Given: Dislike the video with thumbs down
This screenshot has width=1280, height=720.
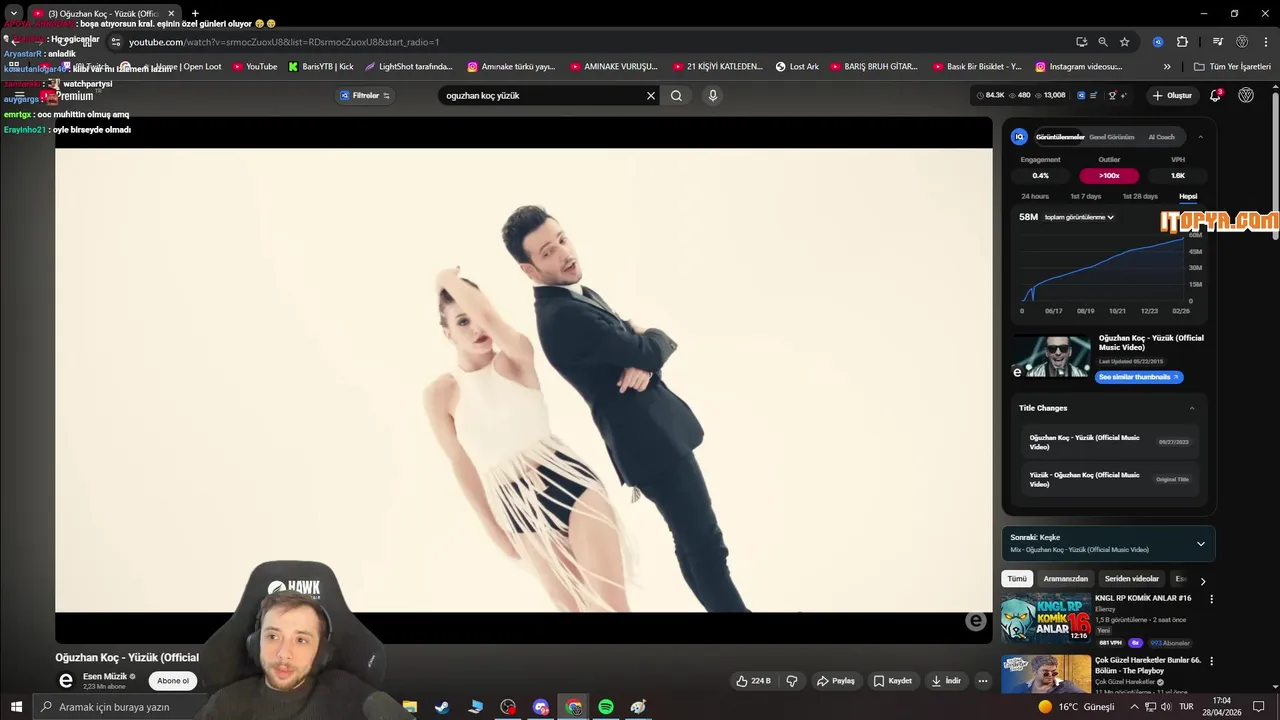Looking at the screenshot, I should point(792,681).
